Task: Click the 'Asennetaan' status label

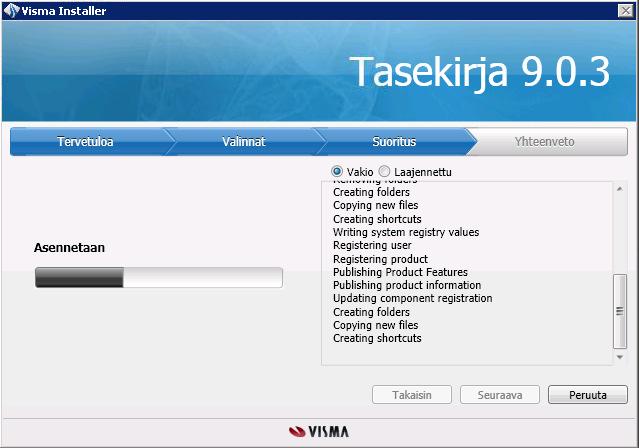Action: click(69, 247)
